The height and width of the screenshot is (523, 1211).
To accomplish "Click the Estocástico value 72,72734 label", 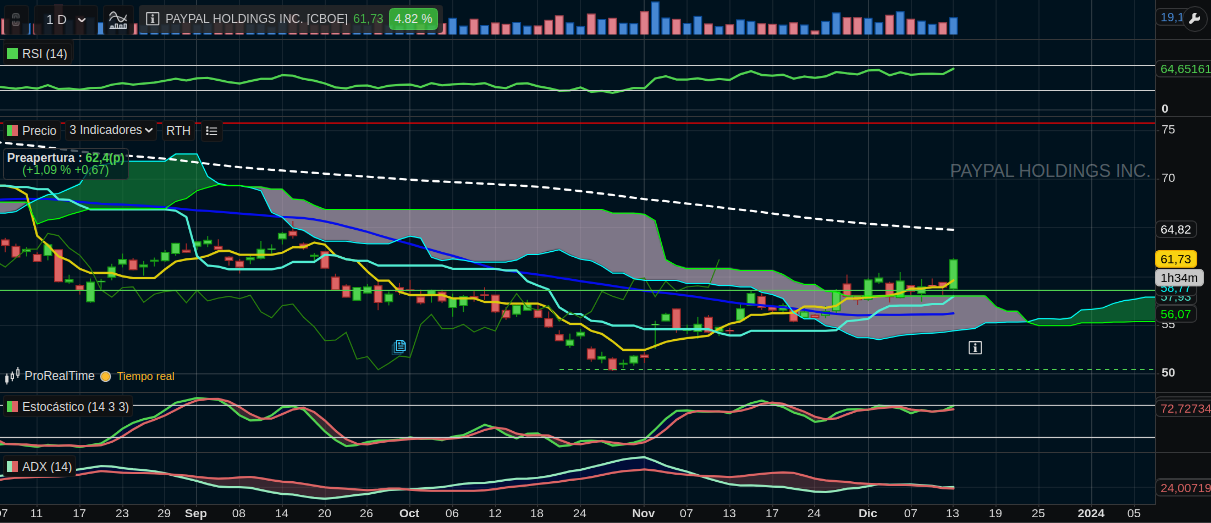I will tap(1184, 408).
